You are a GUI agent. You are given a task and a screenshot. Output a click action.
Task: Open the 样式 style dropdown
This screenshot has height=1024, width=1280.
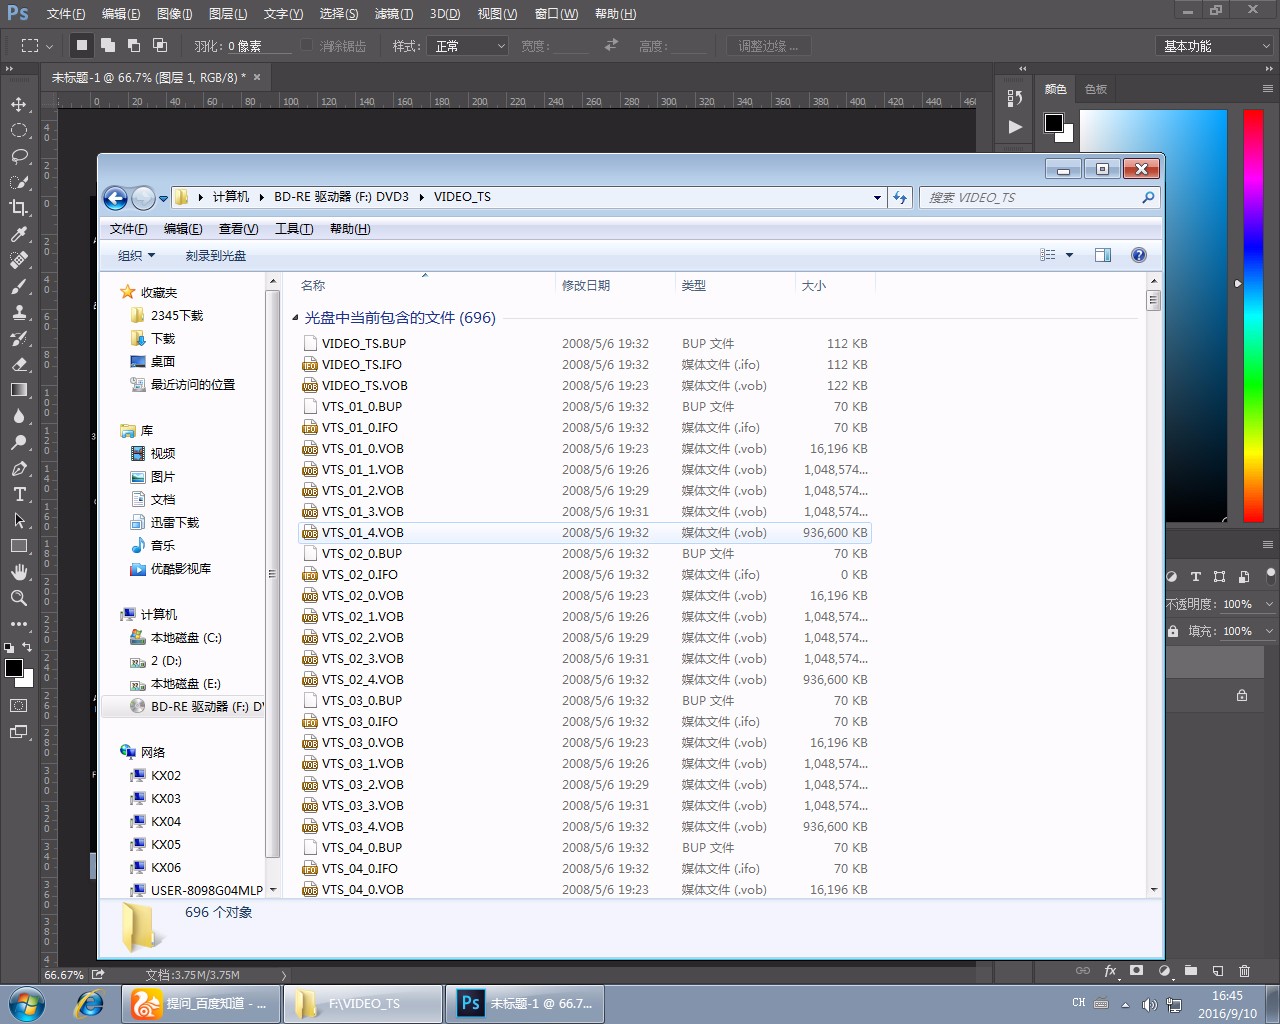pos(469,46)
